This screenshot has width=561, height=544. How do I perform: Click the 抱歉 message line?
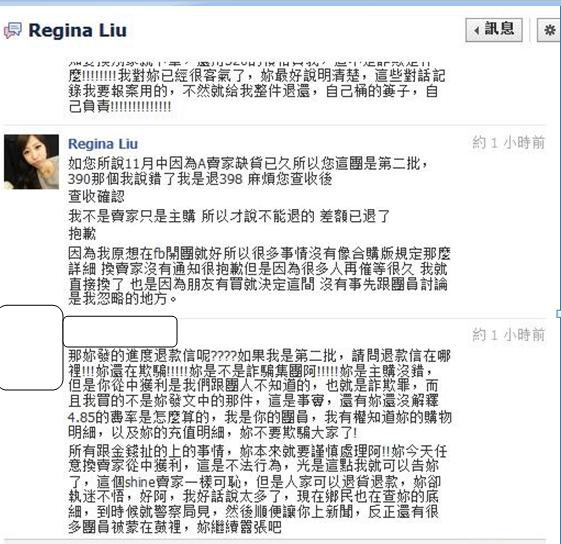(82, 234)
